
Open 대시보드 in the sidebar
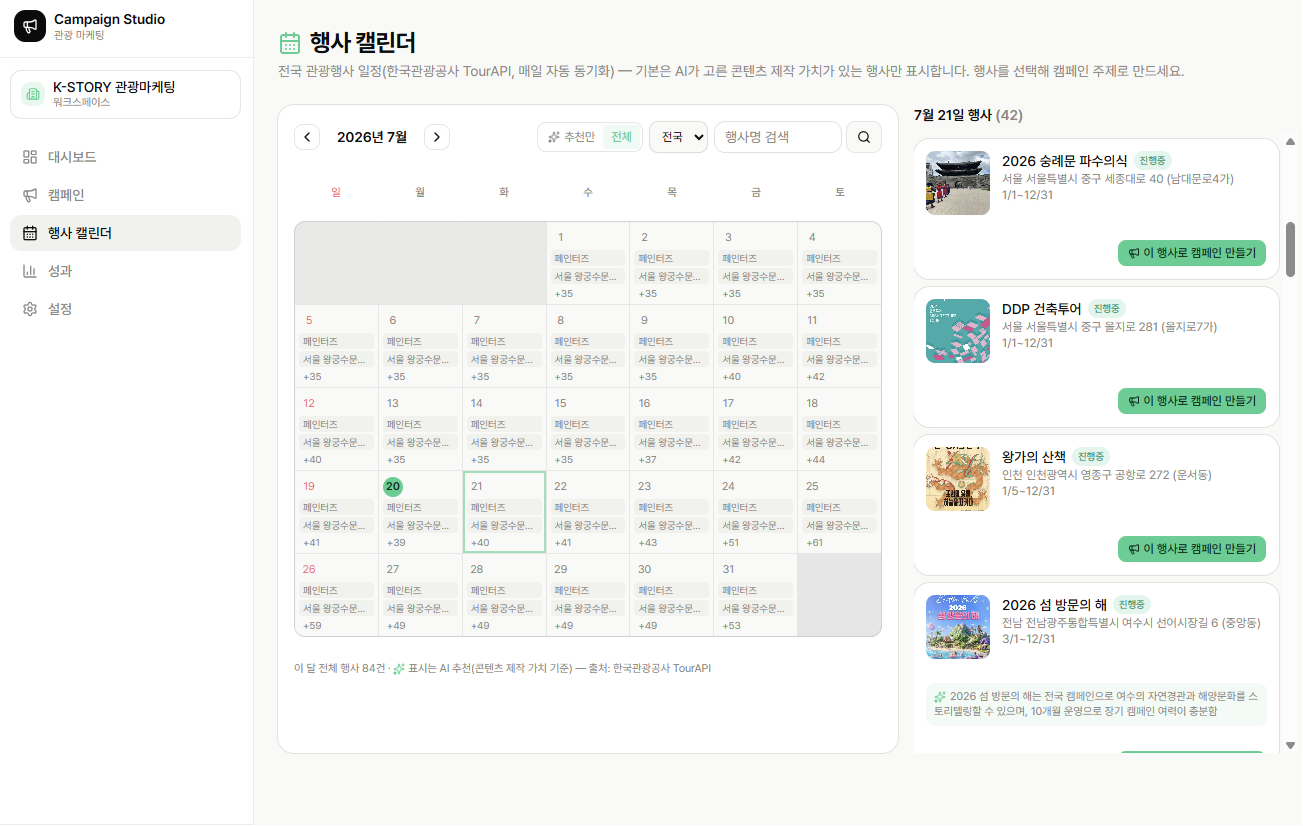(125, 157)
